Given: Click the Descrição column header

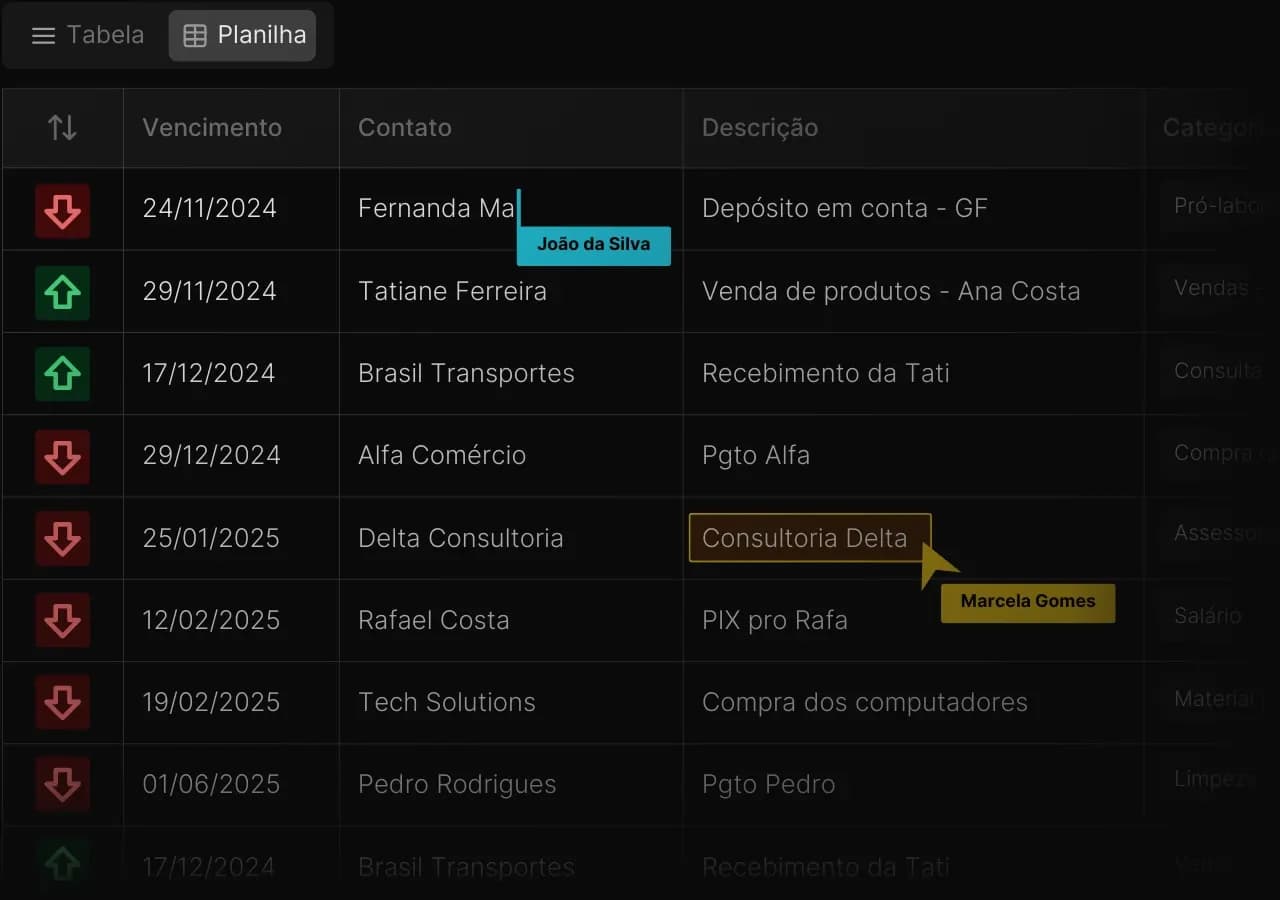Looking at the screenshot, I should click(760, 128).
